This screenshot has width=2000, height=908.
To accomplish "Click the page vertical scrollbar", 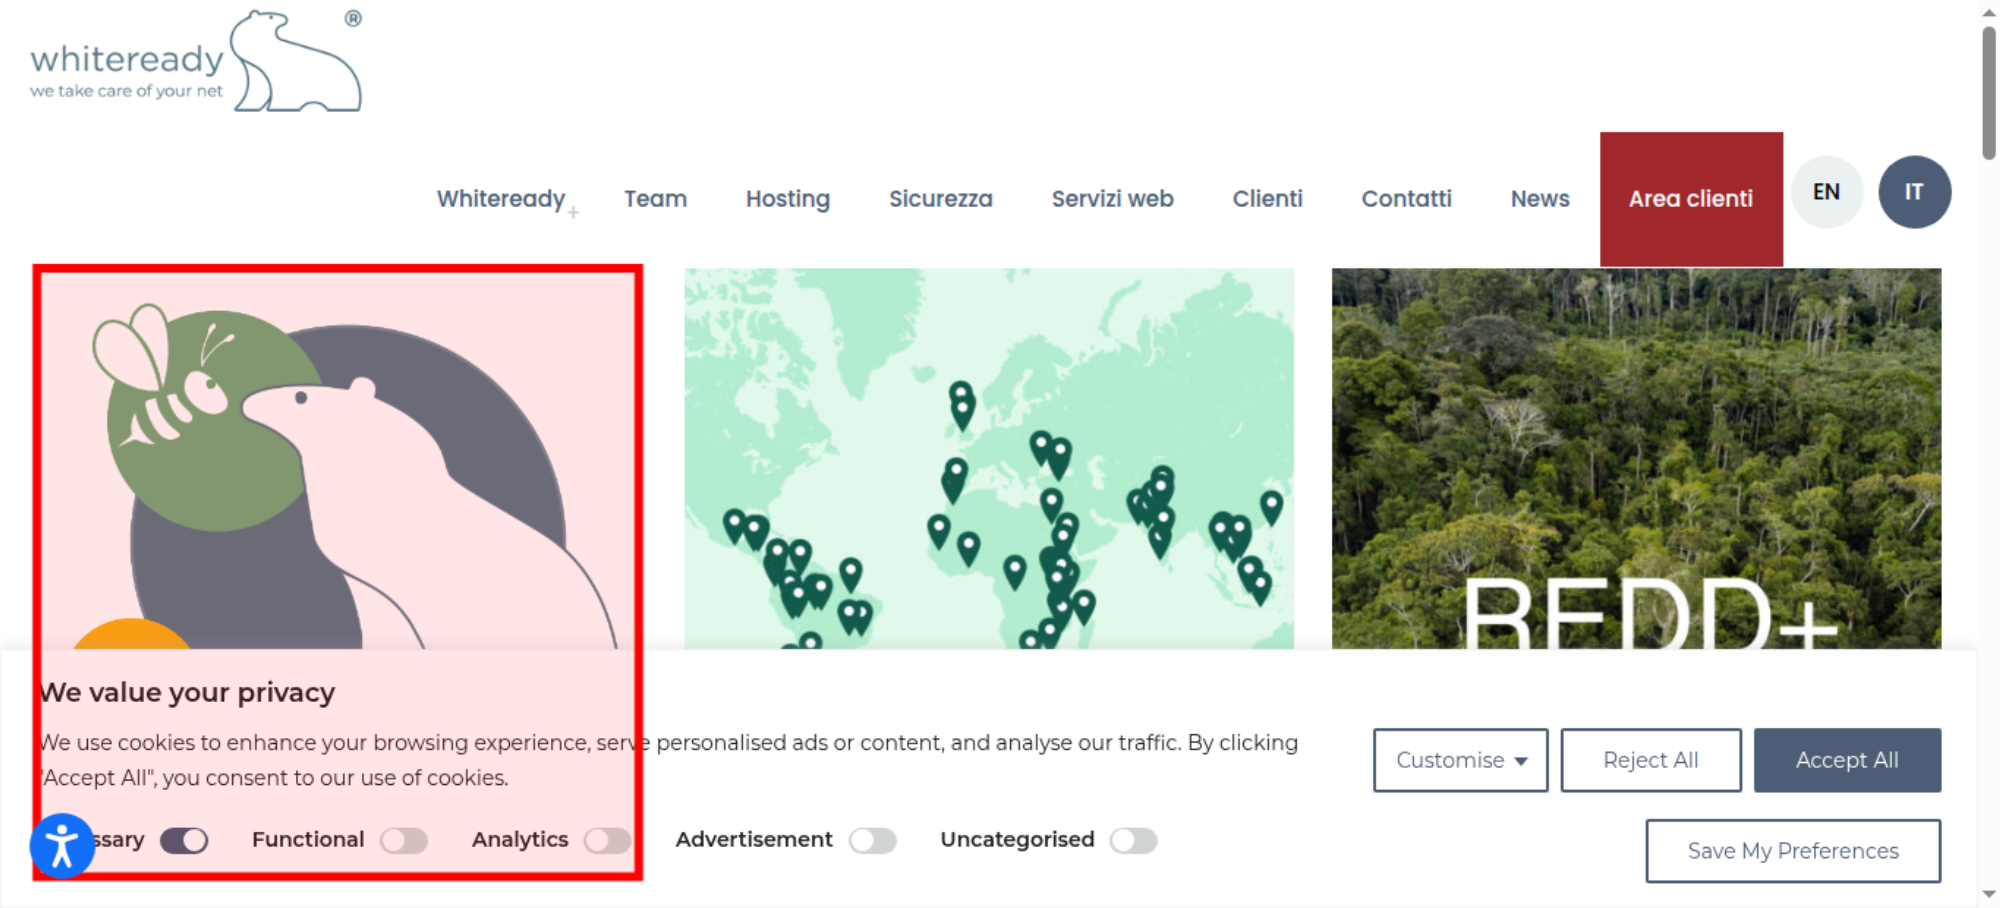I will [1989, 93].
